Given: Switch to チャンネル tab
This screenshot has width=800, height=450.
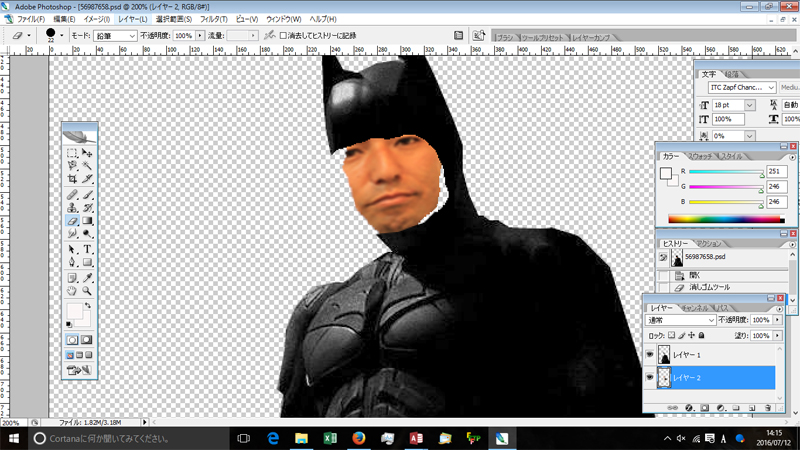Looking at the screenshot, I should coord(695,308).
